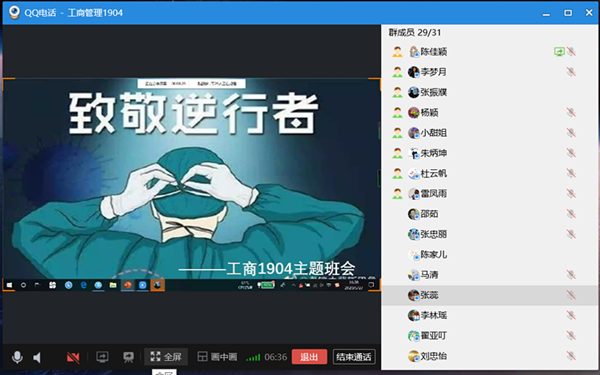Screen dimensions: 600x375
Task: Select member 雷凤雨 in the list
Action: (490, 194)
